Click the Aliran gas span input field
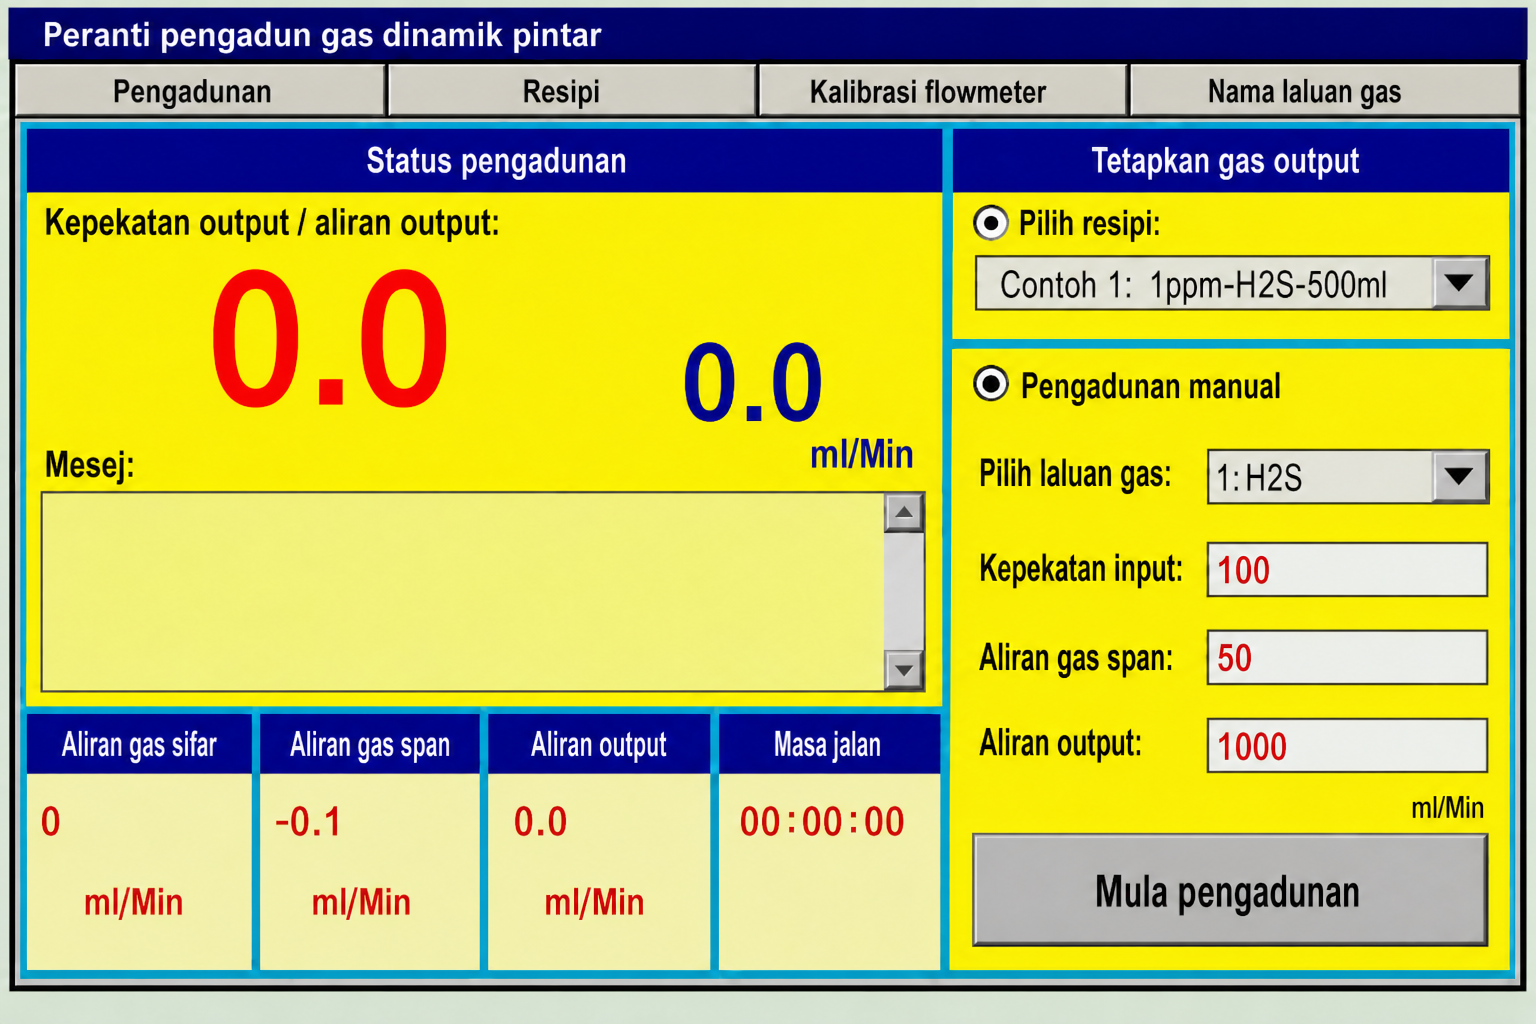 click(x=1347, y=657)
